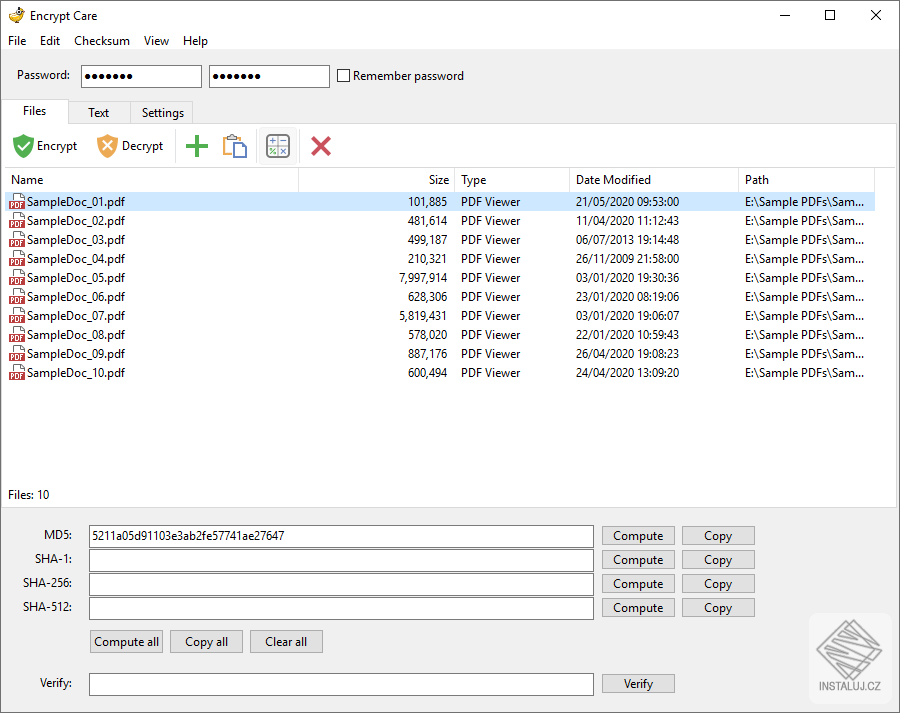The image size is (900, 713).
Task: Click Copy next to the MD5 hash
Action: click(x=718, y=535)
